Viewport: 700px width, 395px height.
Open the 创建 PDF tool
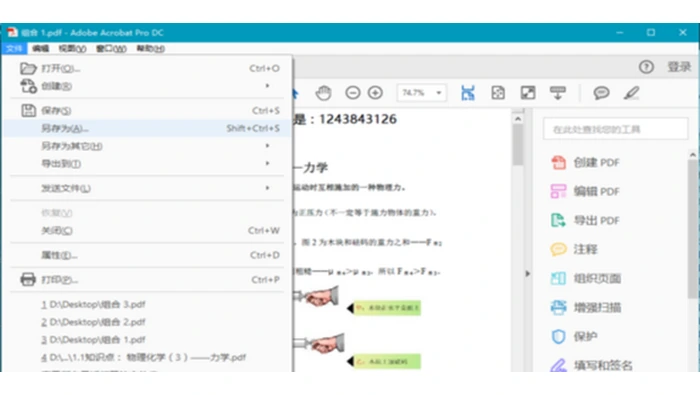point(585,162)
